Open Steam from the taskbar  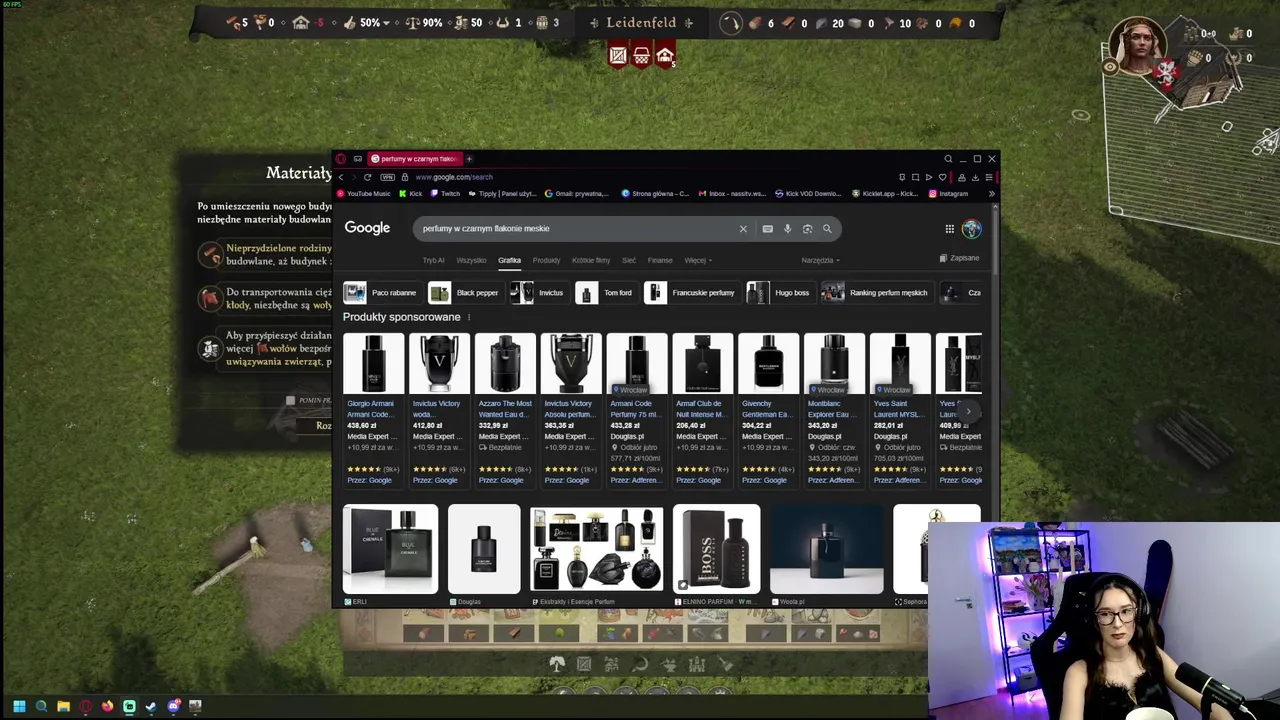click(151, 707)
